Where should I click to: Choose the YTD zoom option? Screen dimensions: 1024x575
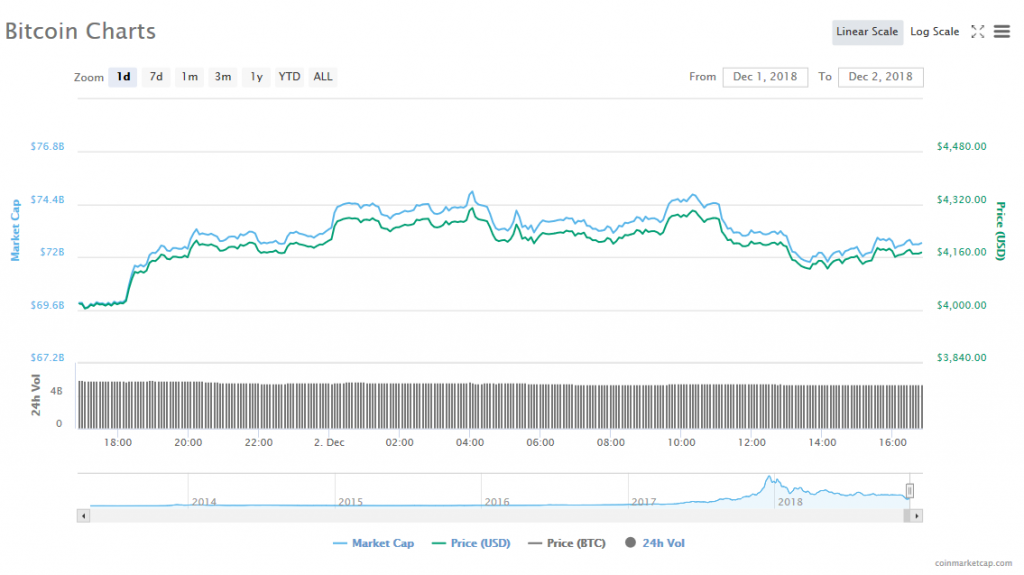point(289,77)
